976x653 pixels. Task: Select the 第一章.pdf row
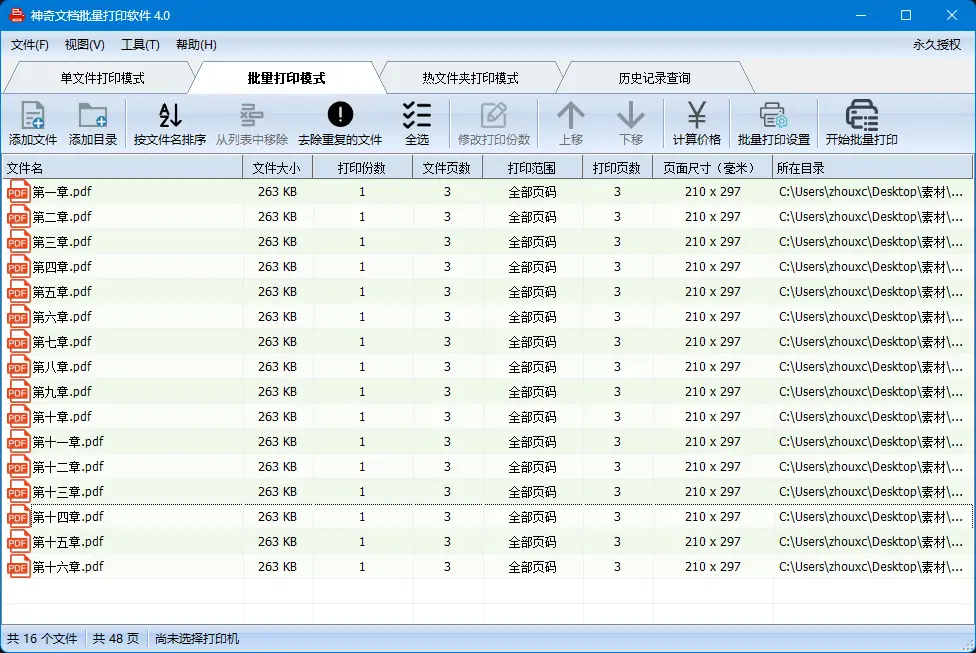point(62,192)
